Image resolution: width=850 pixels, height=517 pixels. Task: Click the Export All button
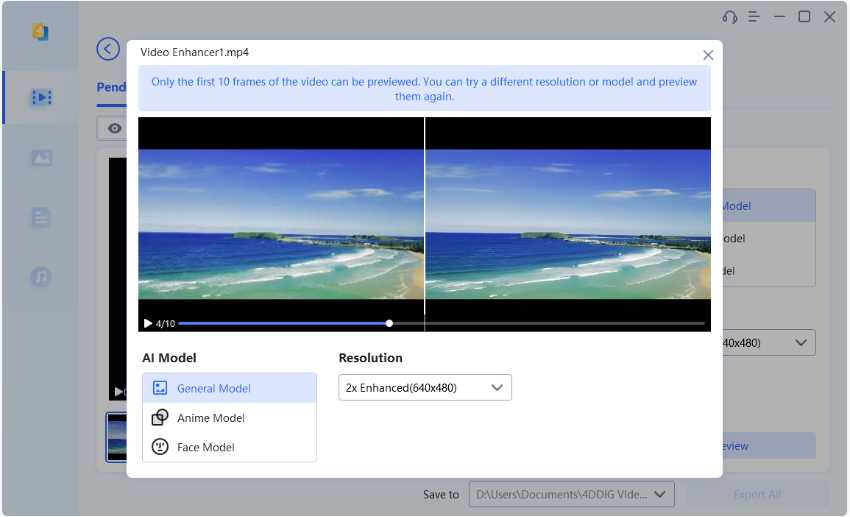coord(757,494)
